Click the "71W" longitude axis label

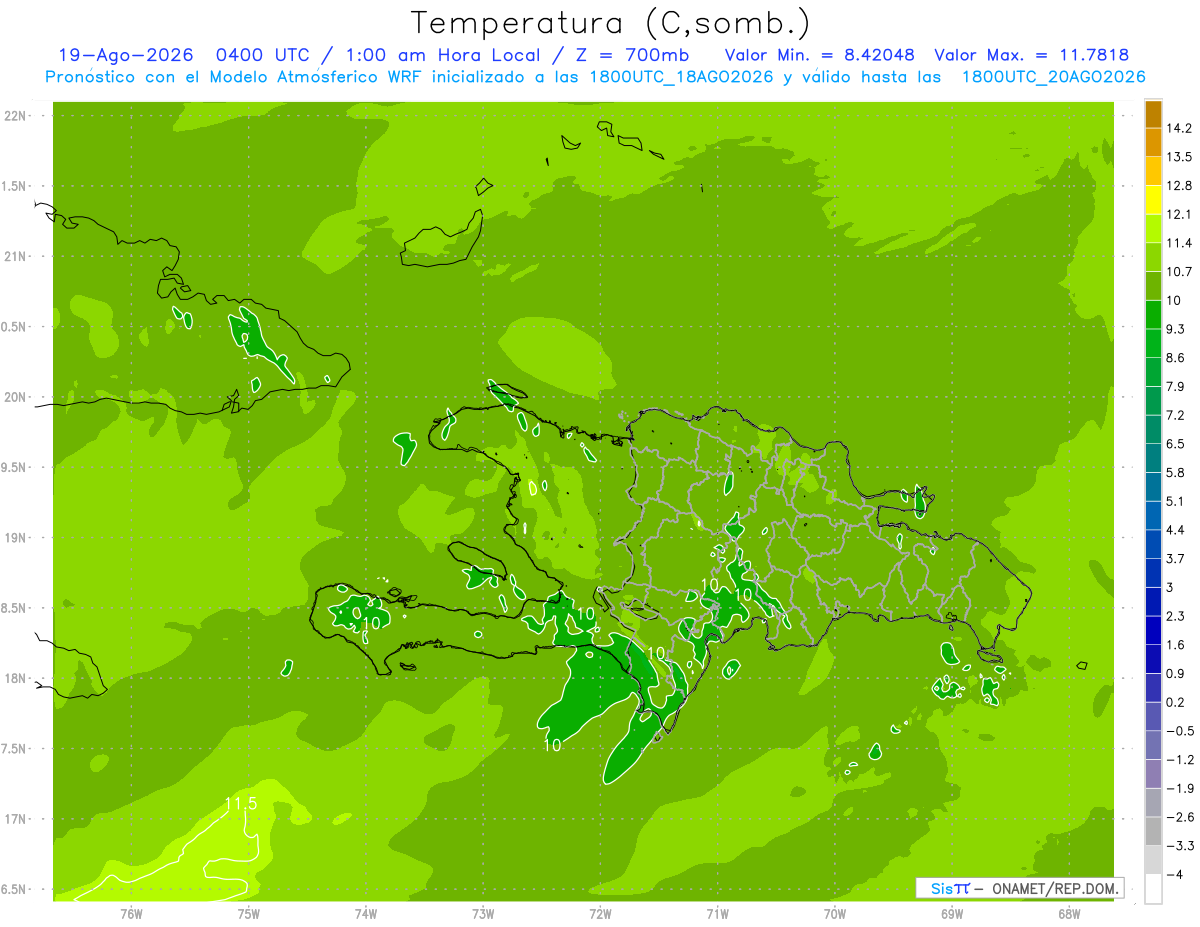point(717,914)
